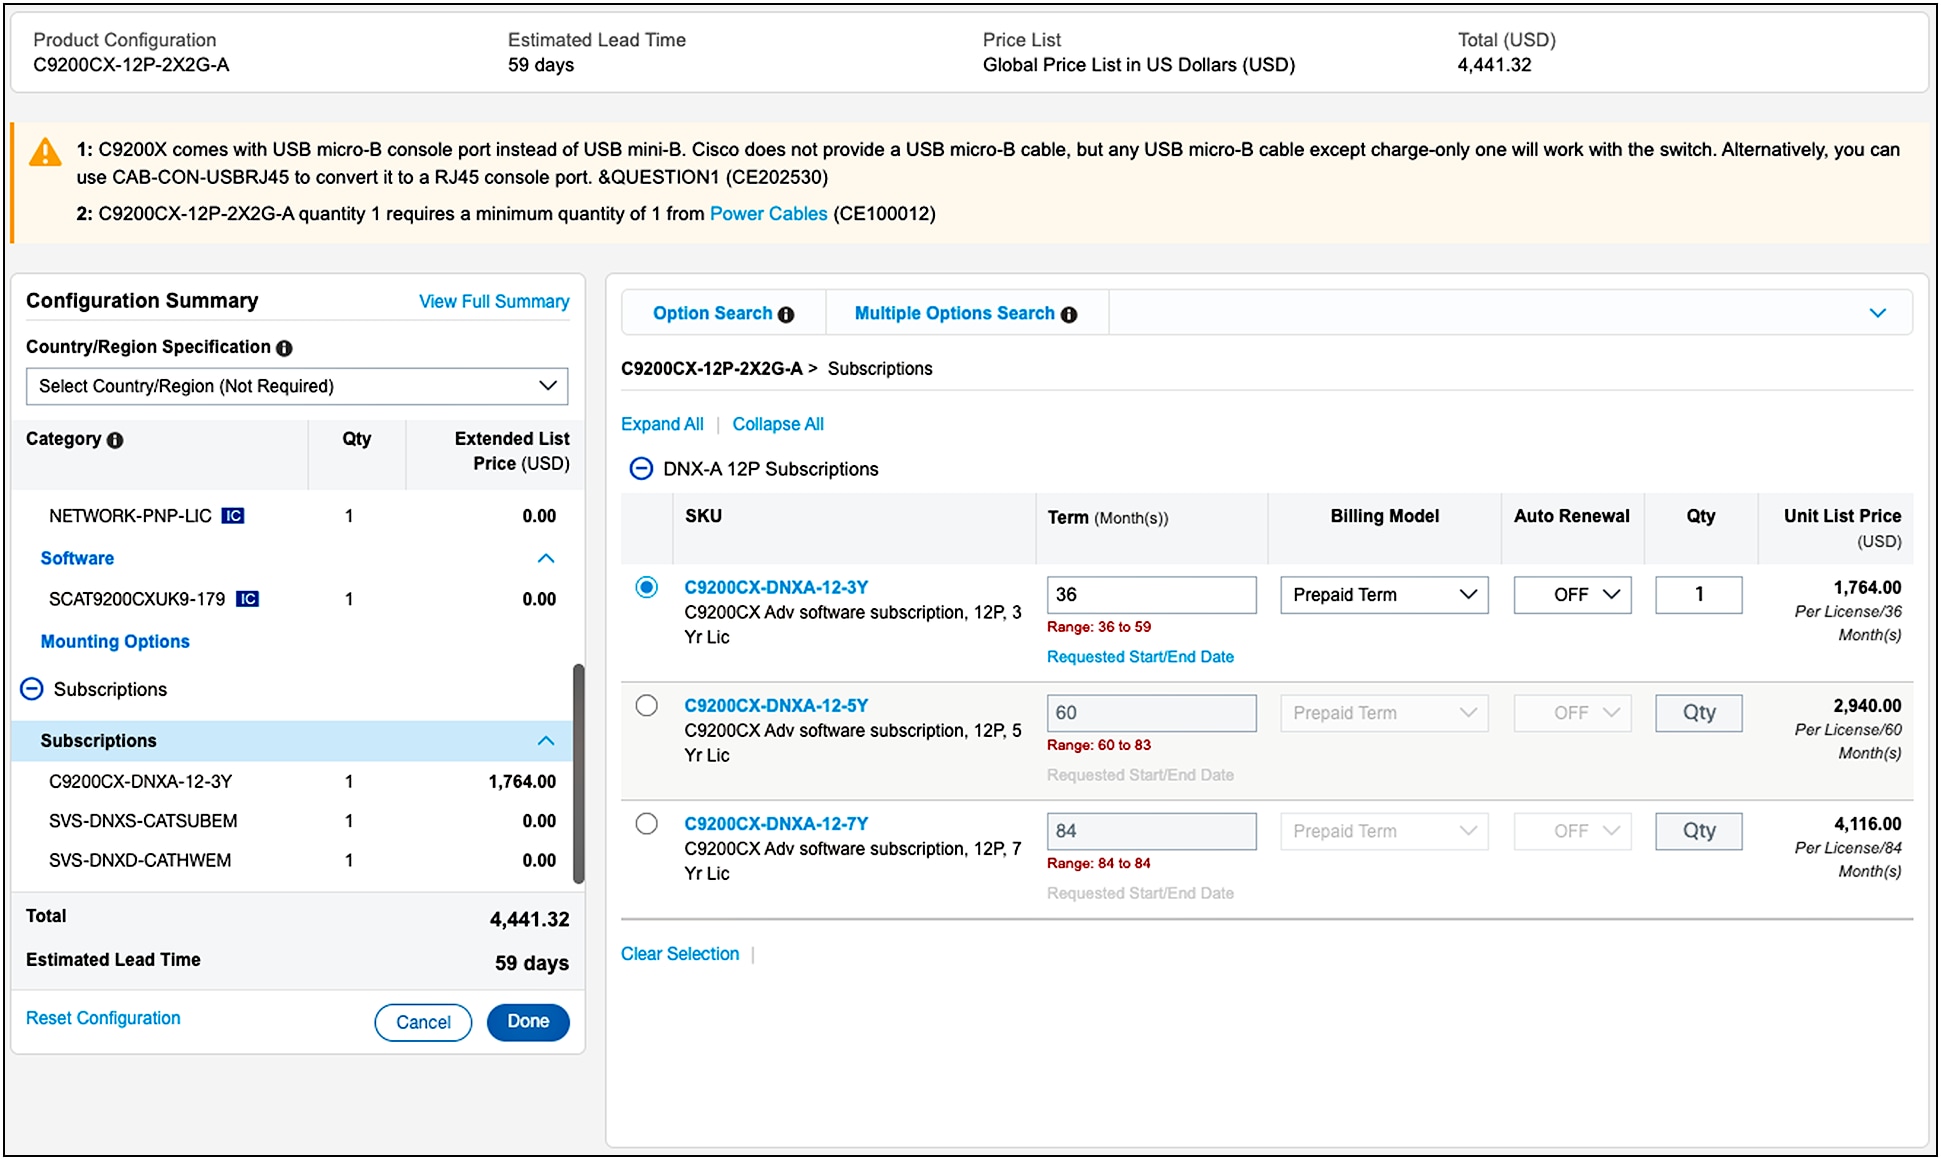1941x1160 pixels.
Task: Follow the Power Cables link in warning
Action: pyautogui.click(x=768, y=214)
